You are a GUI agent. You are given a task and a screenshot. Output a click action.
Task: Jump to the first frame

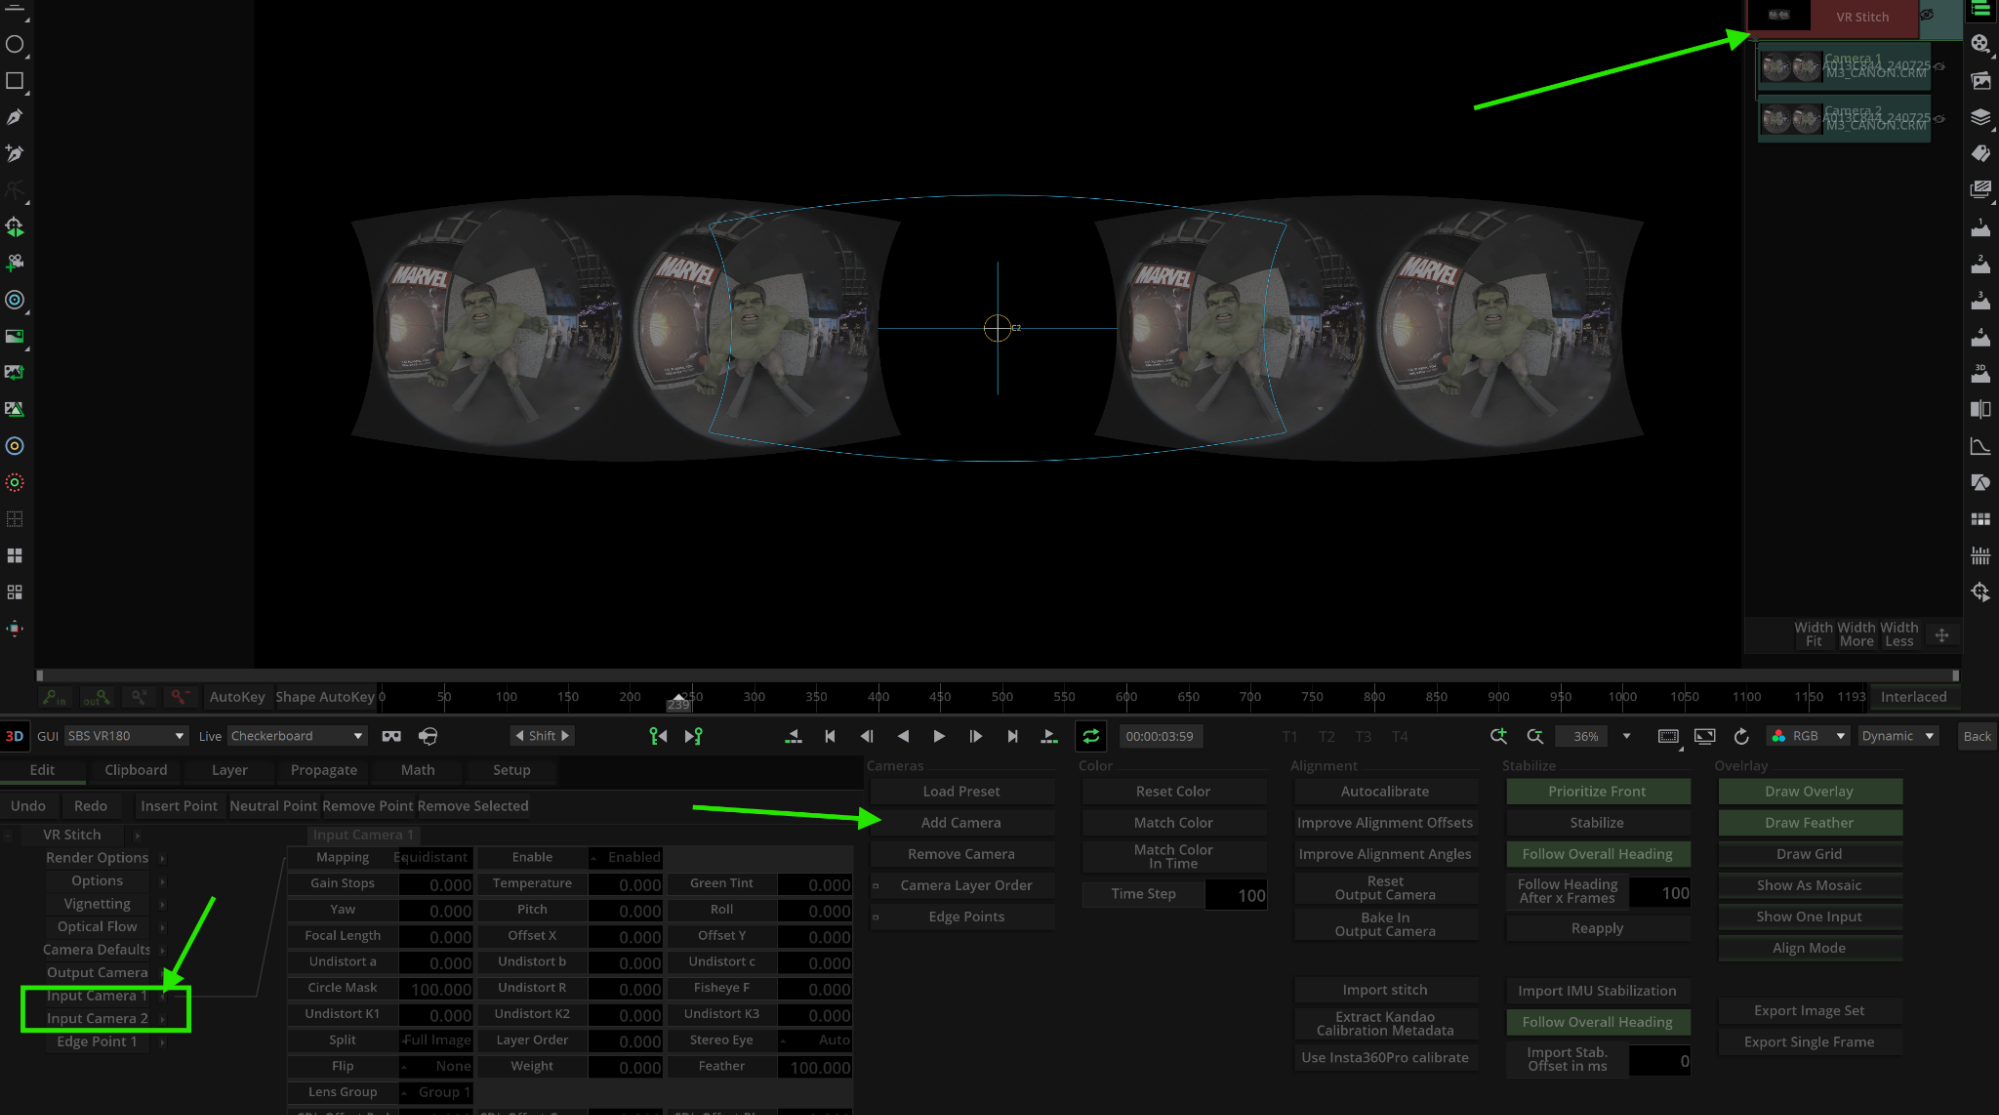(830, 736)
